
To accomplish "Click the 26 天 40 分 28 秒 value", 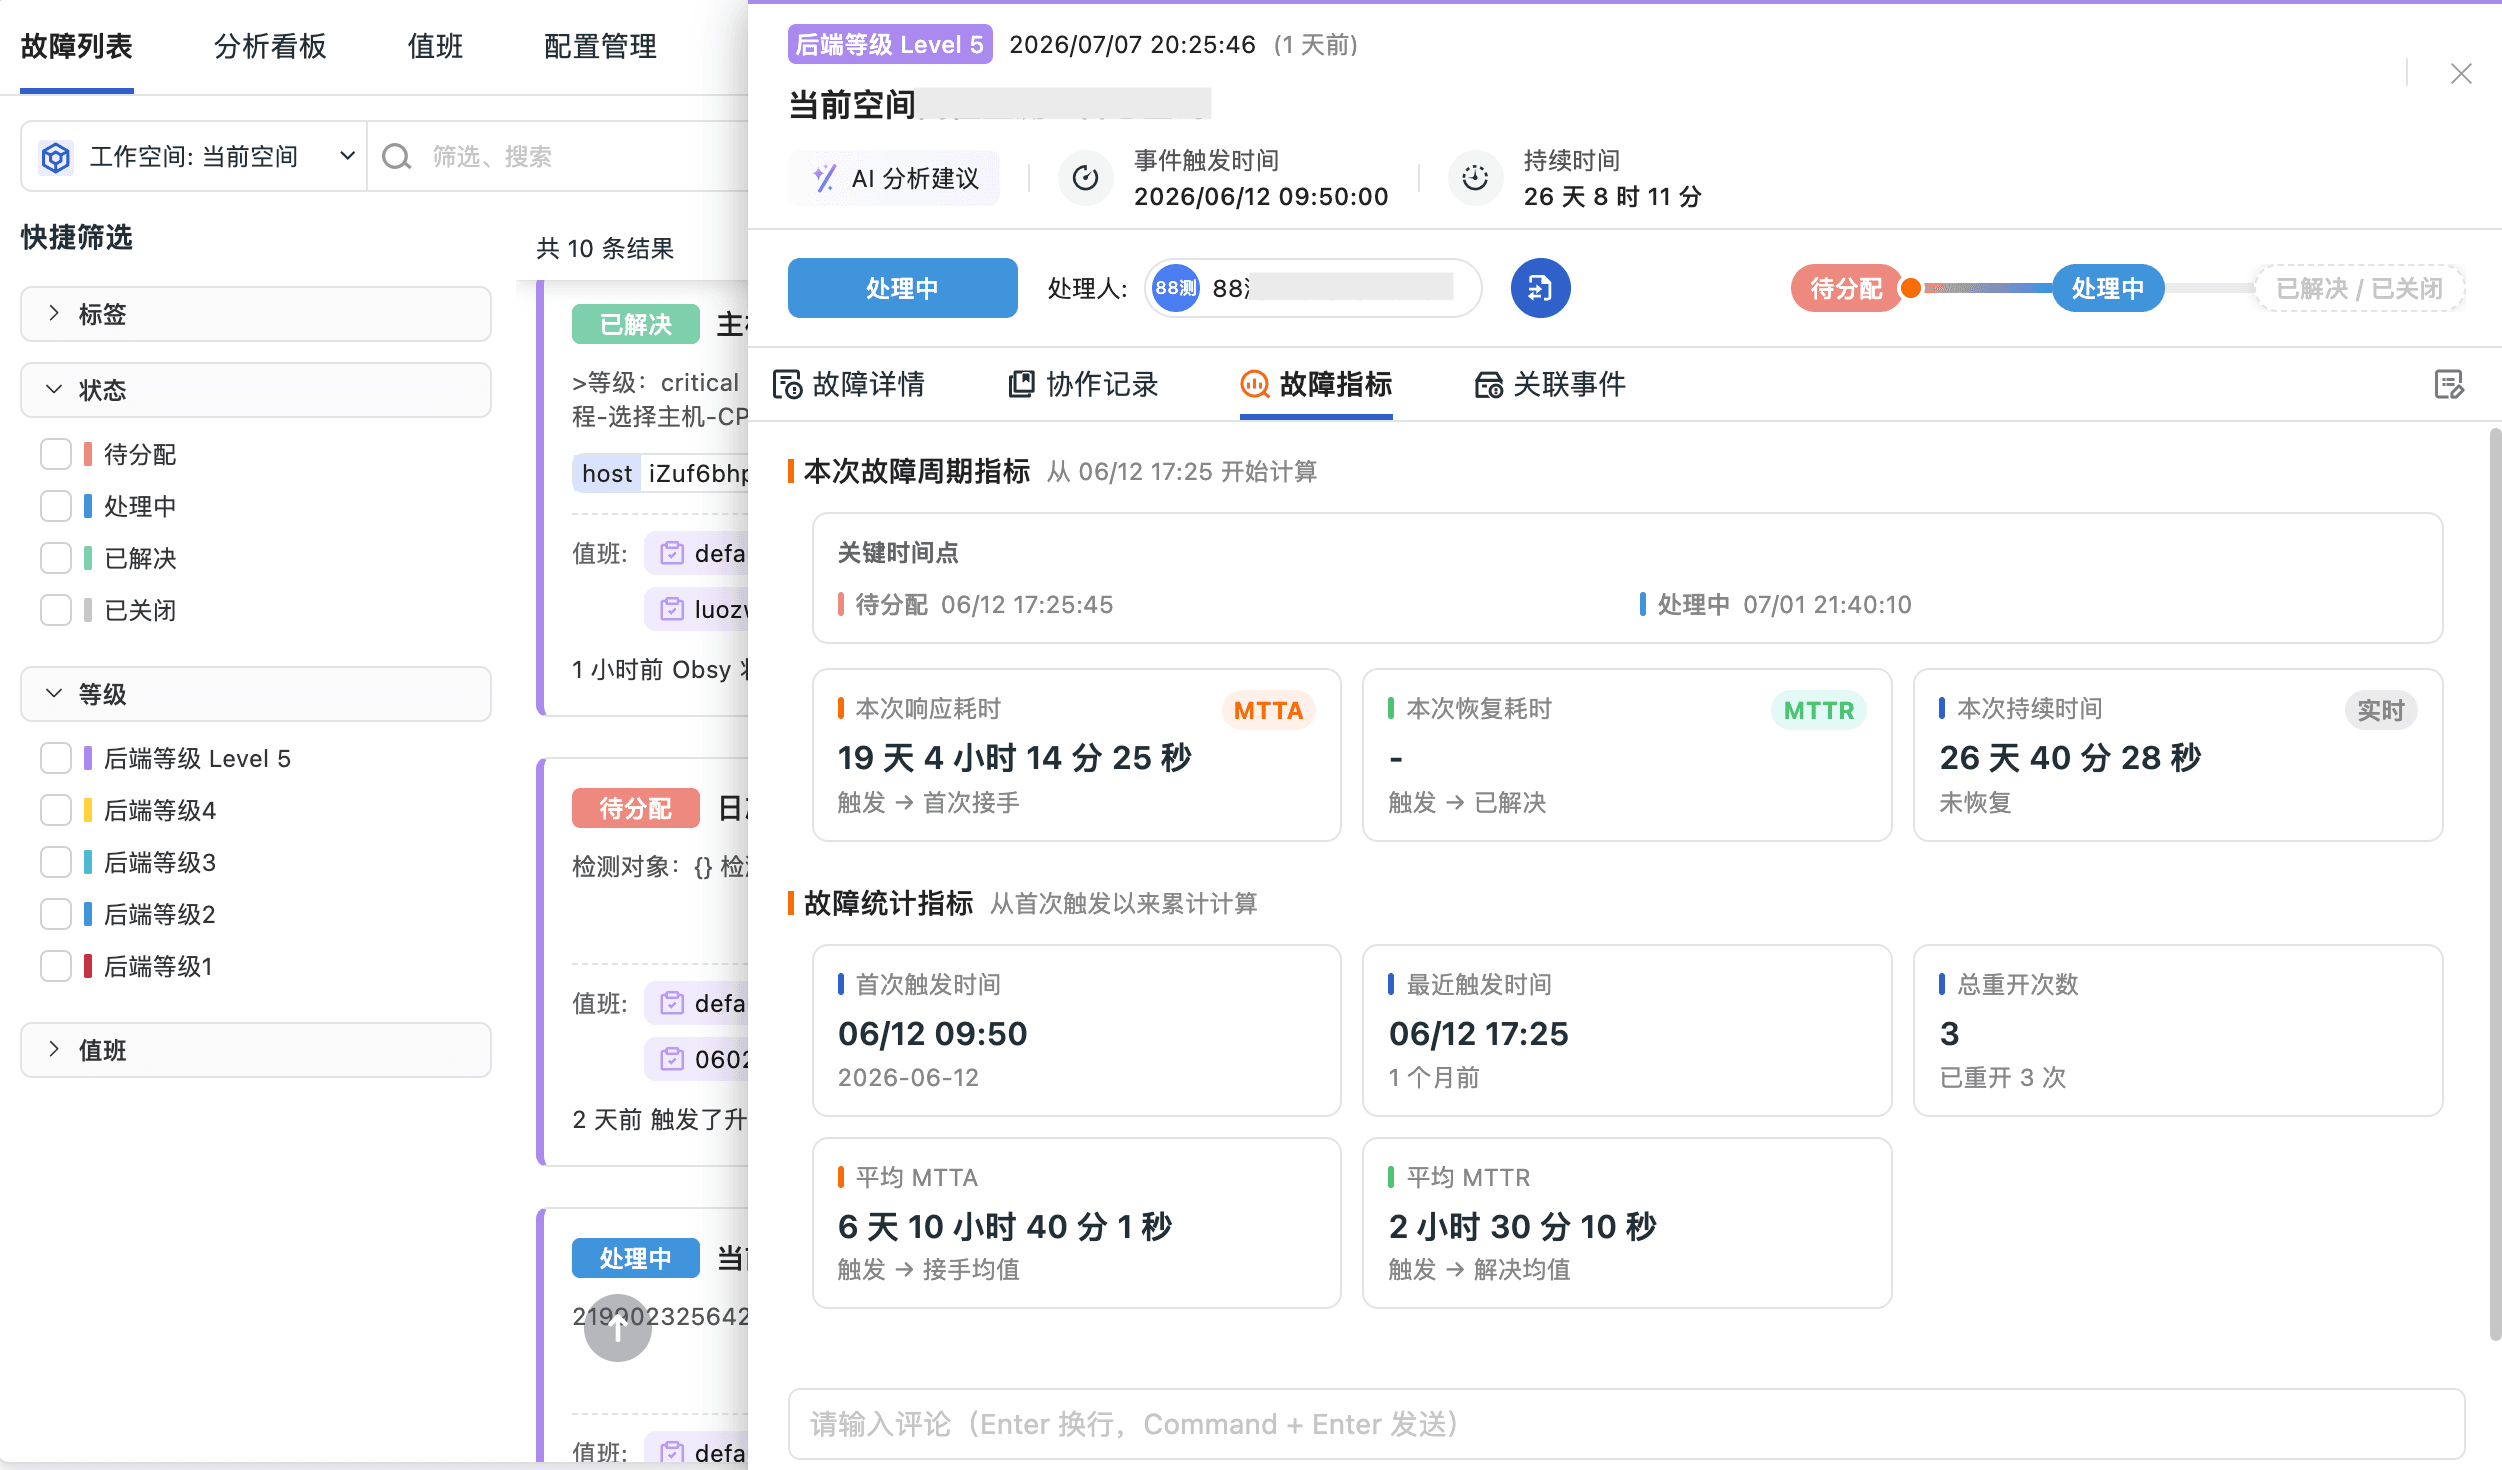I will click(2070, 757).
